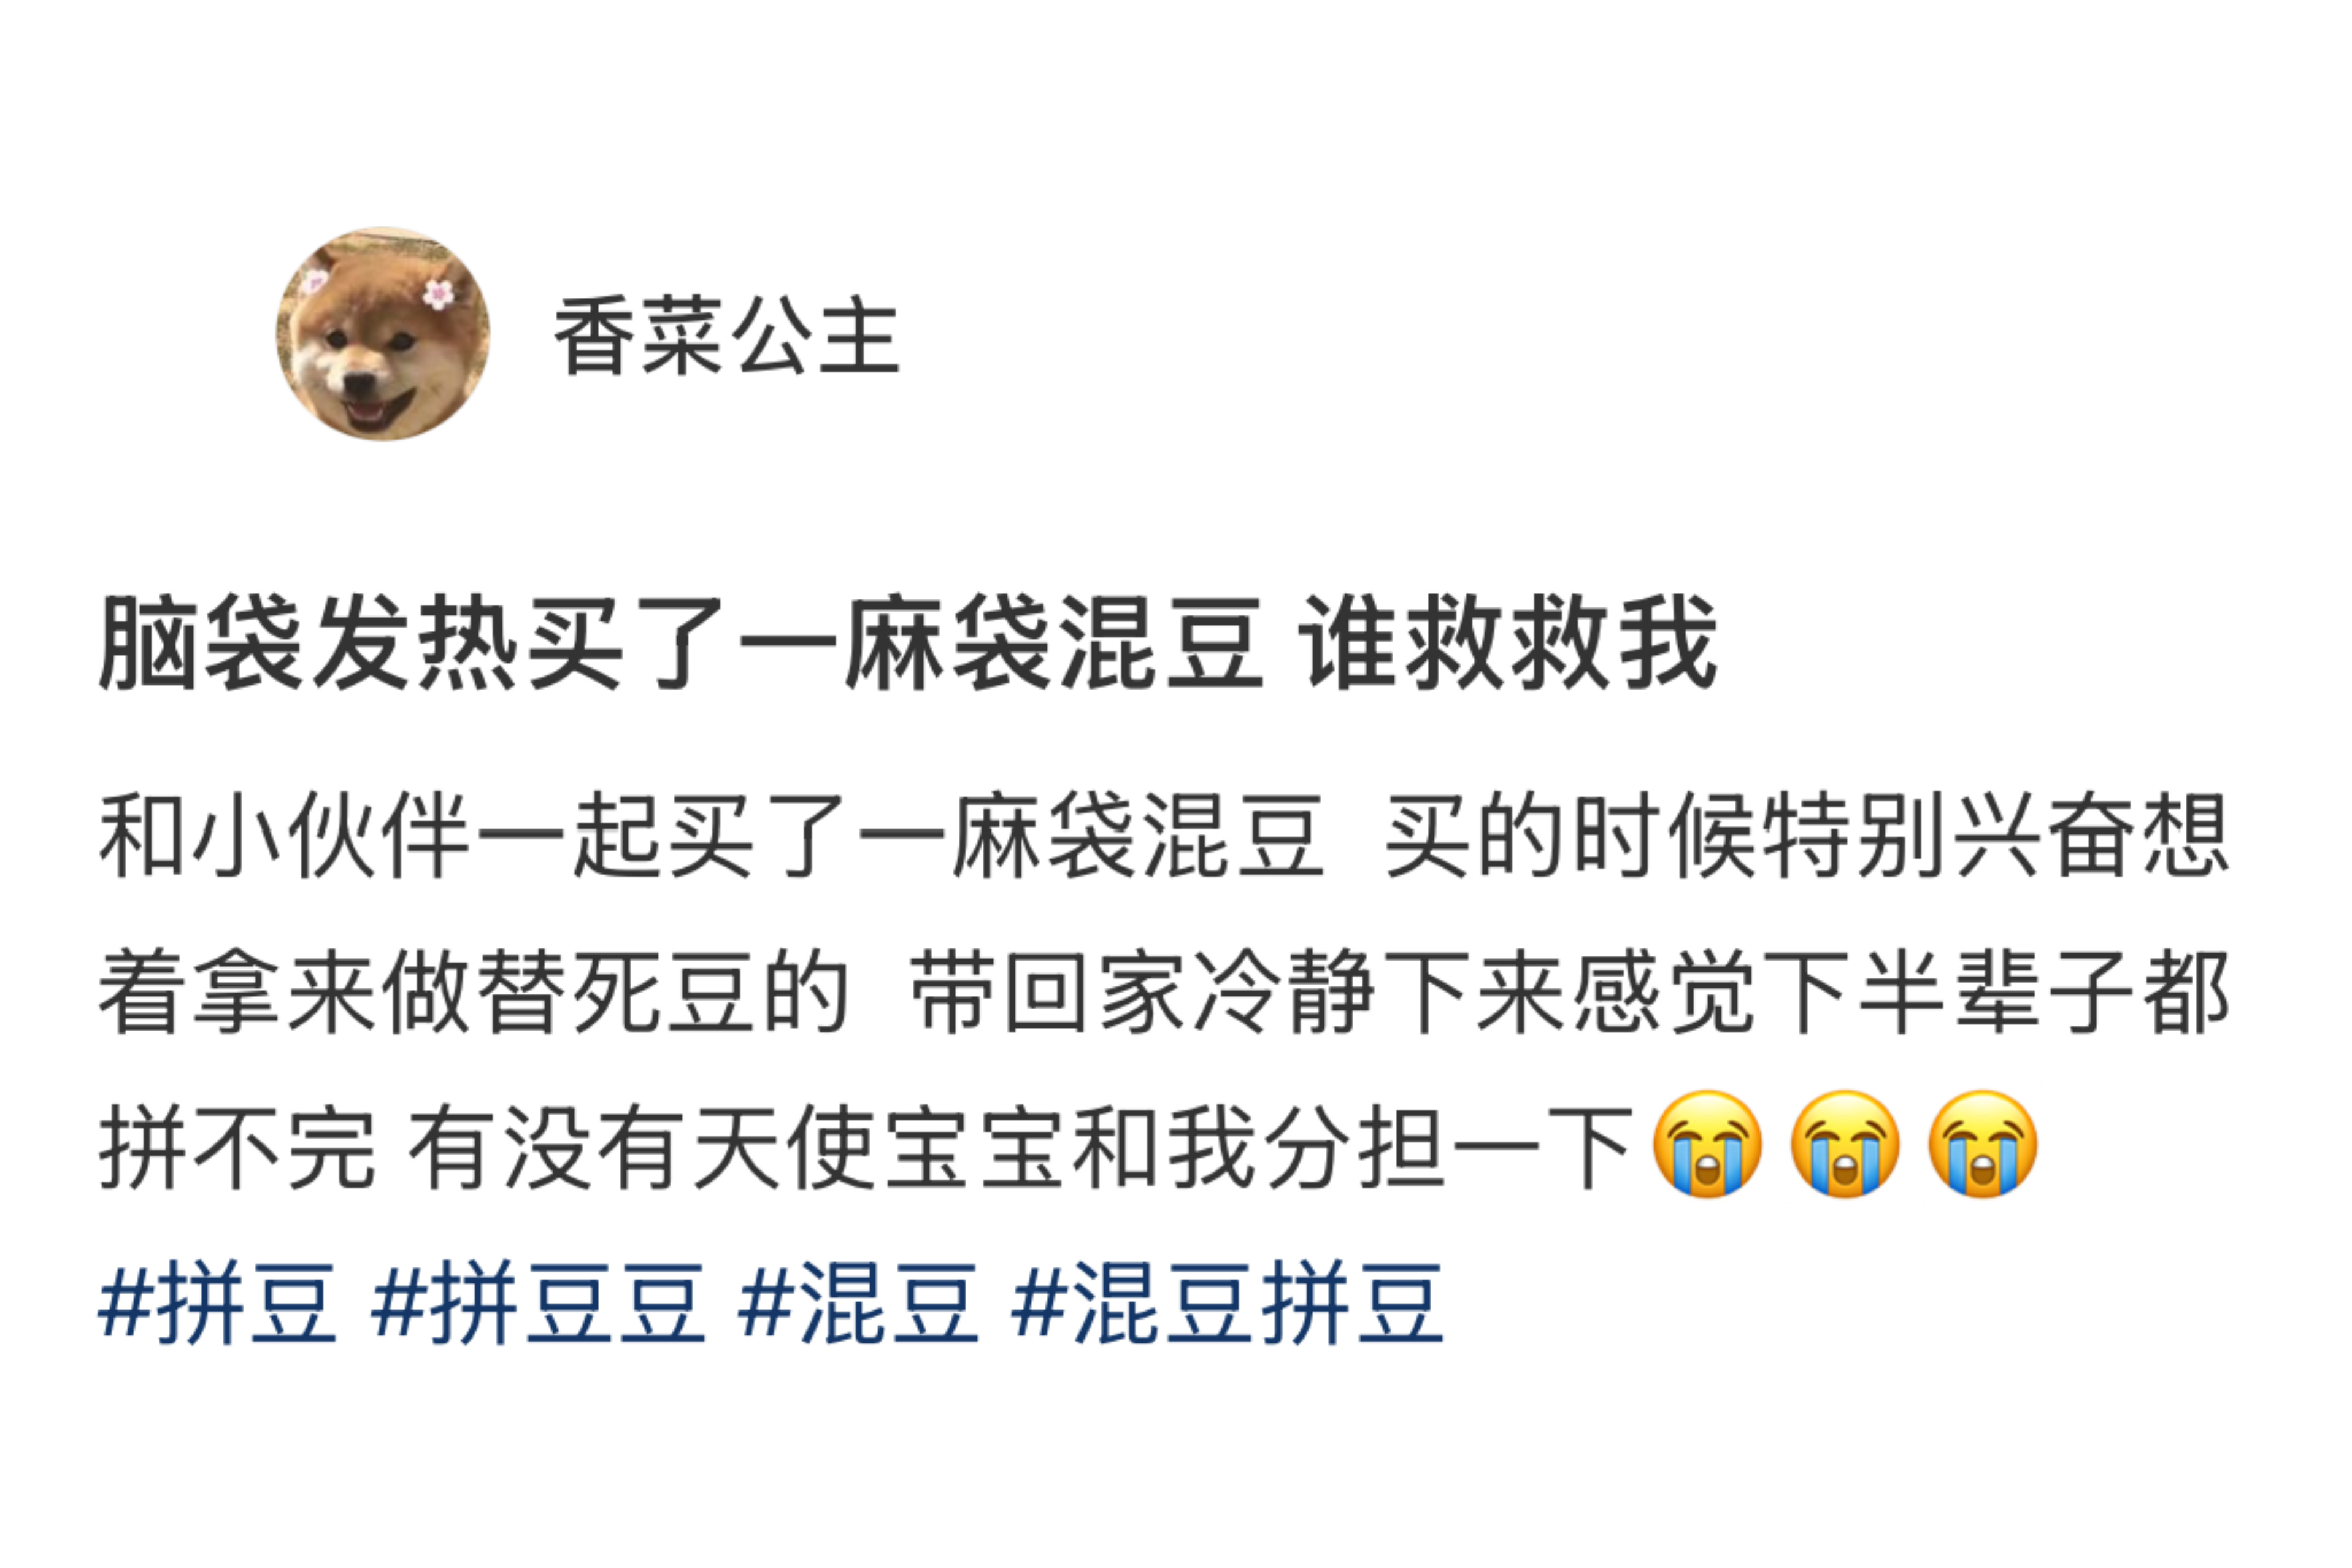Open the Shiba dog profile avatar
This screenshot has height=1568, width=2352.
383,334
